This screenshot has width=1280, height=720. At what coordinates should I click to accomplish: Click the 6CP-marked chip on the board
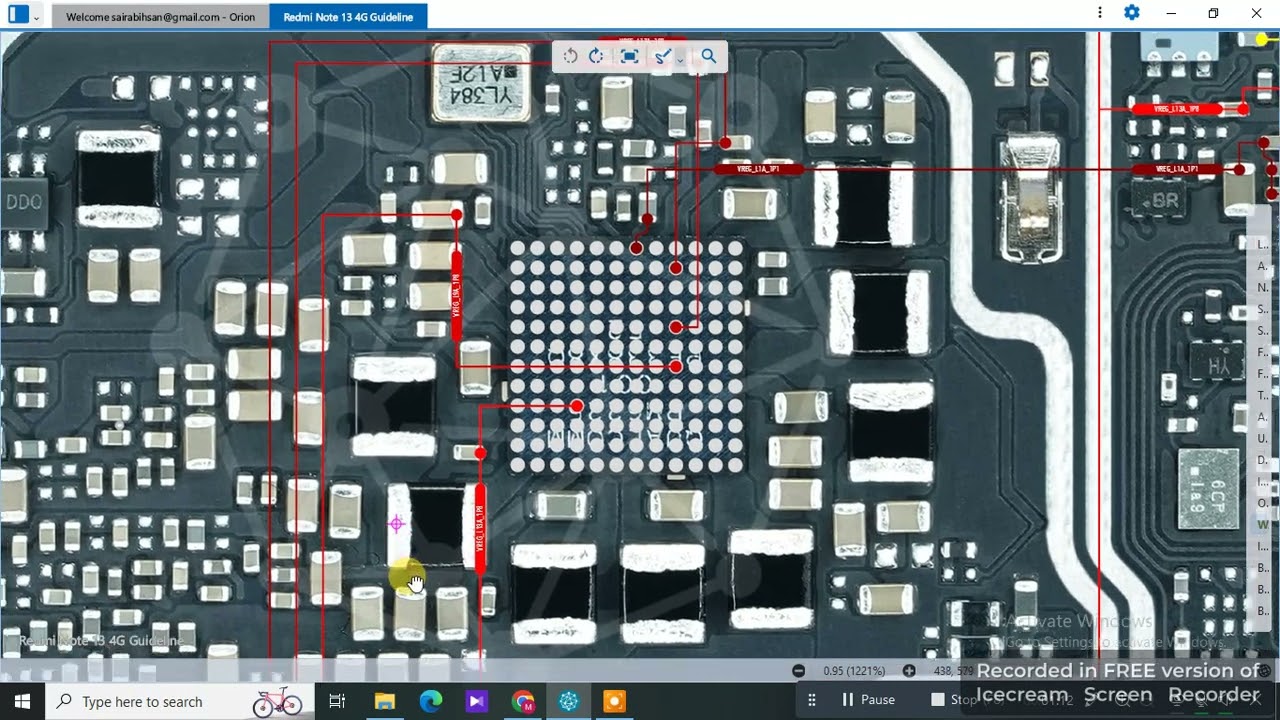(1210, 488)
